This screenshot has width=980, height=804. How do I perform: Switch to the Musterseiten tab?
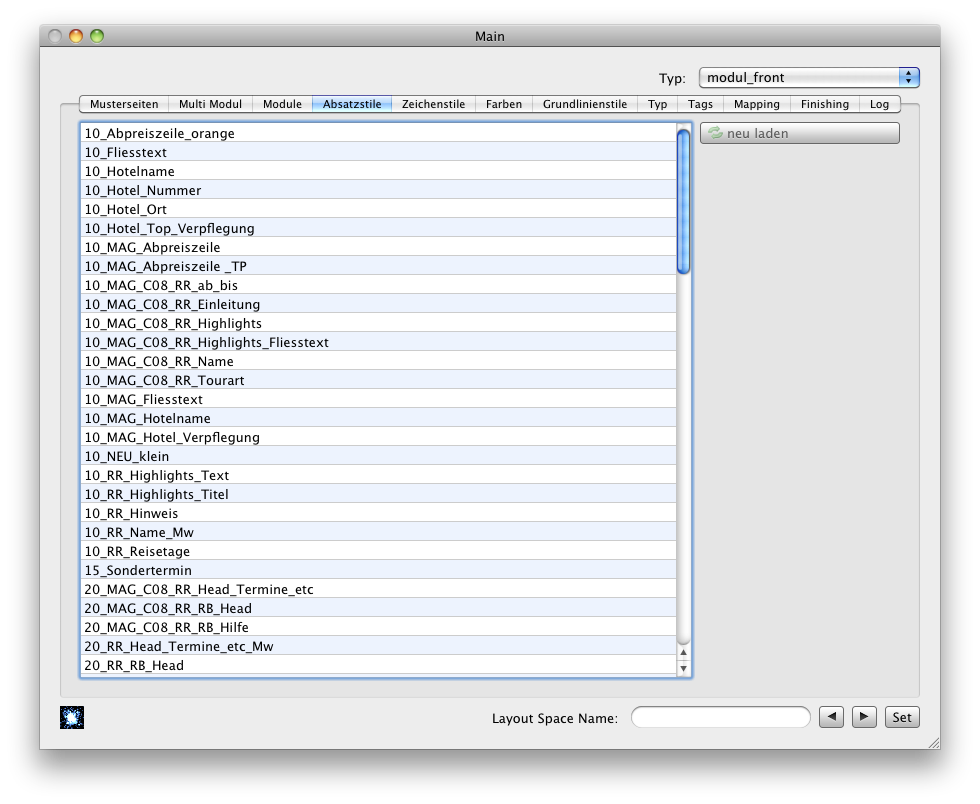point(124,104)
